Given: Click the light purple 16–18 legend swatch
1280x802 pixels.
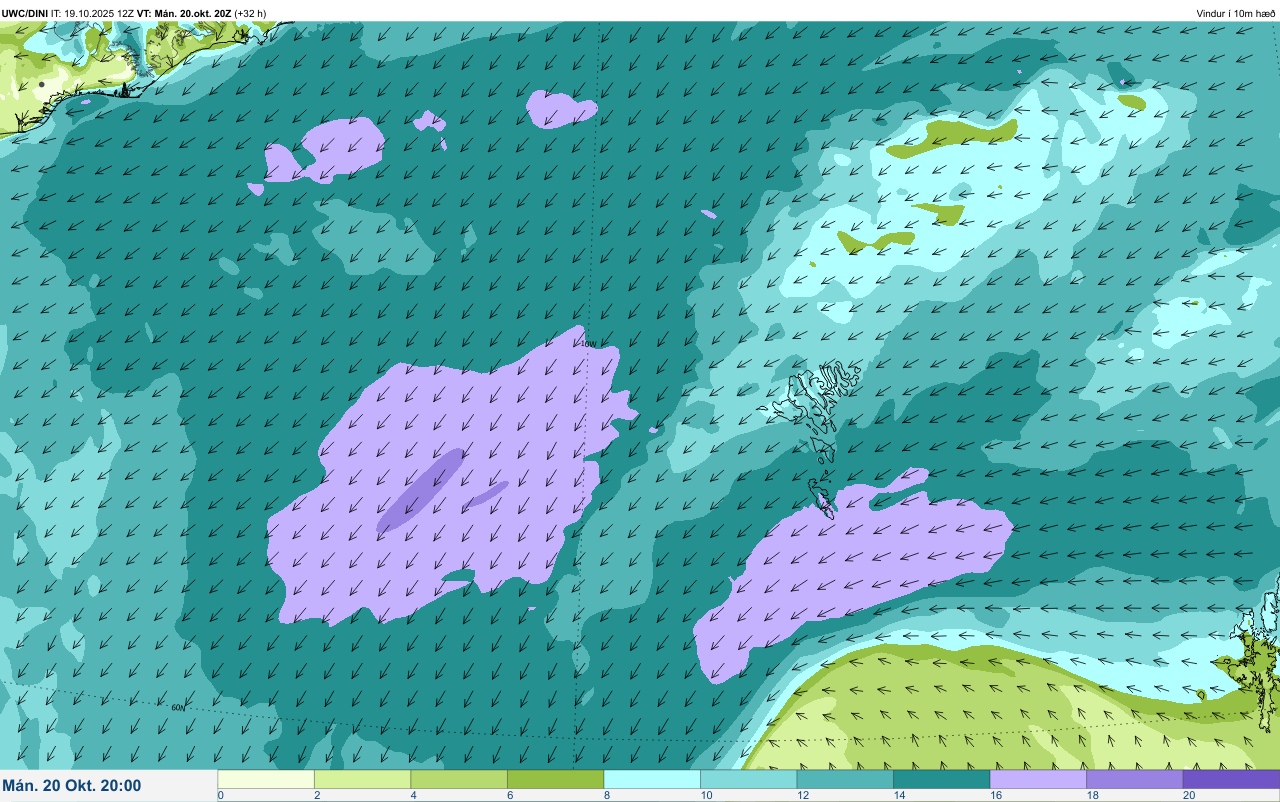Looking at the screenshot, I should tap(1038, 779).
